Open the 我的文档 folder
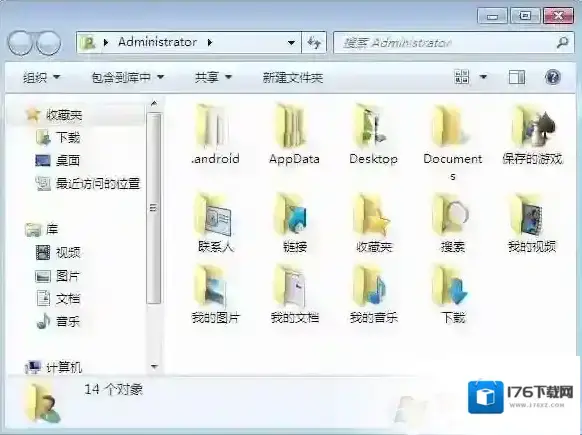Screen dimensions: 582x435 (x=294, y=295)
